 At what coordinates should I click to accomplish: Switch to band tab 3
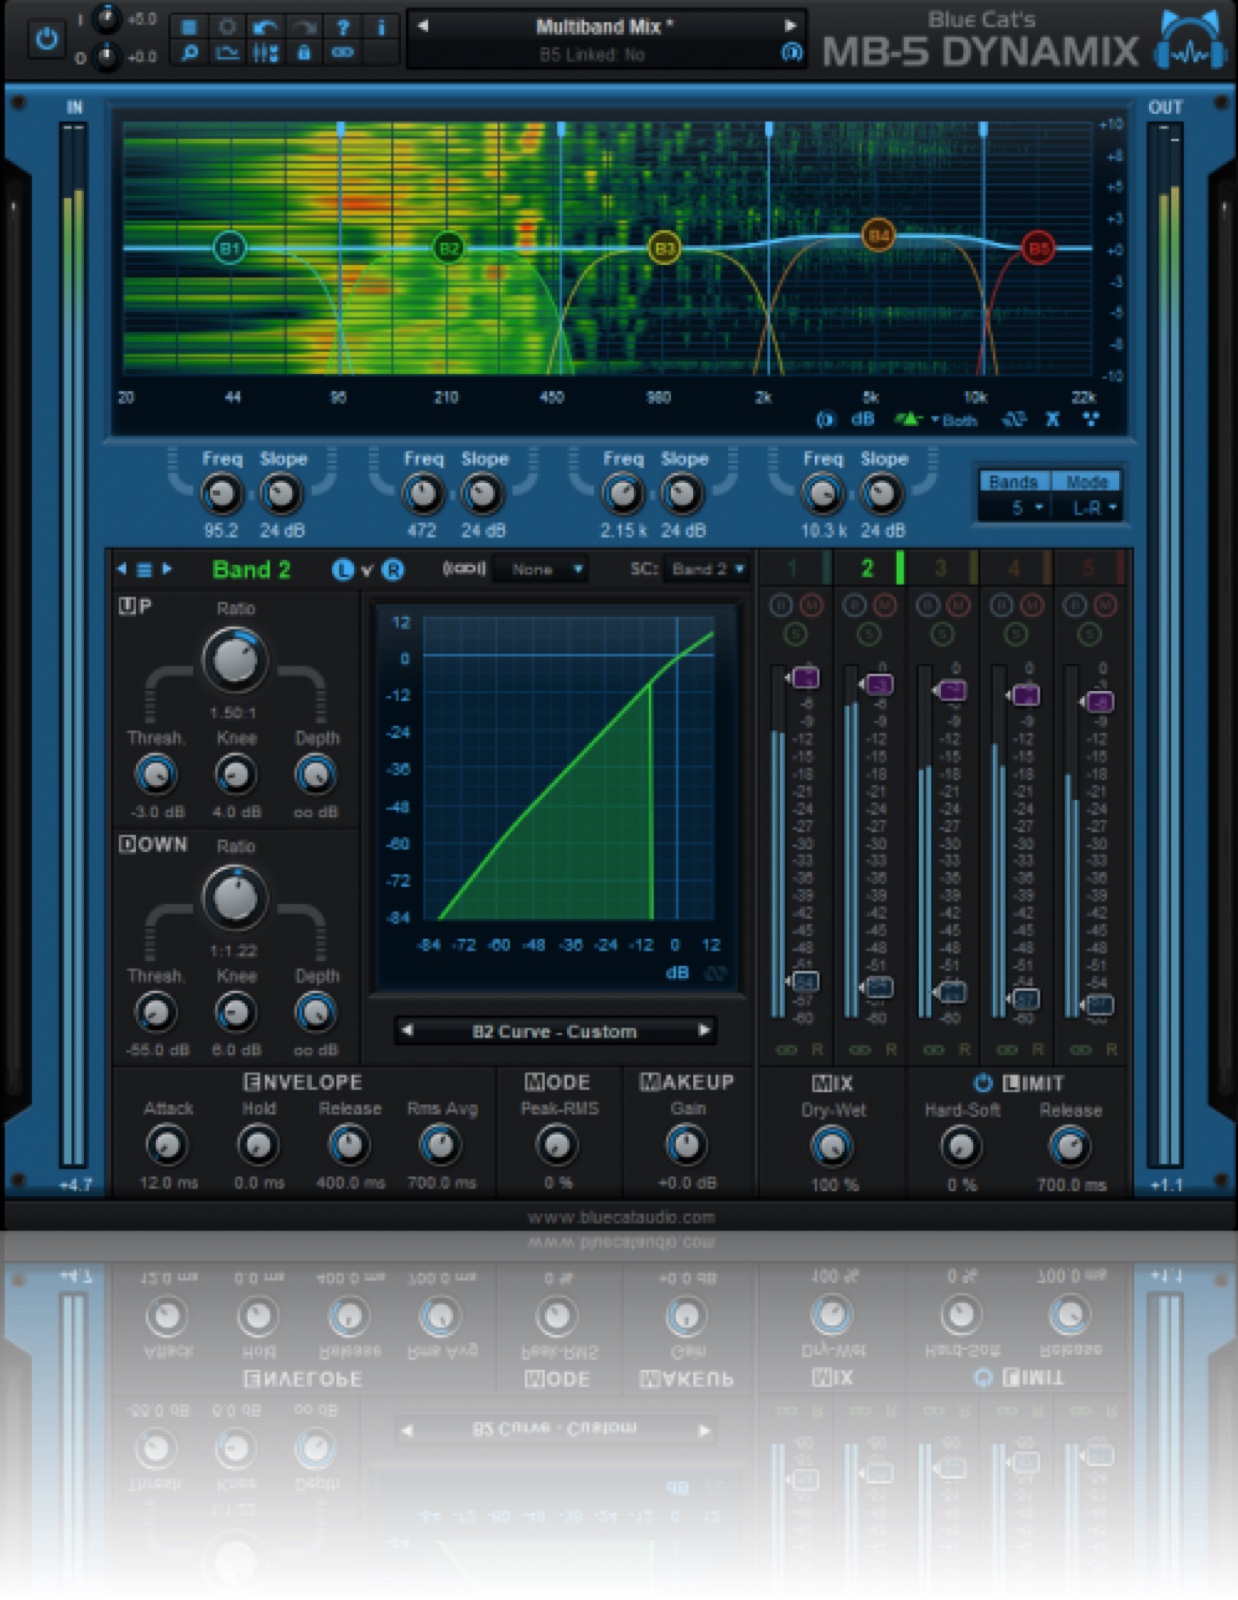click(941, 568)
